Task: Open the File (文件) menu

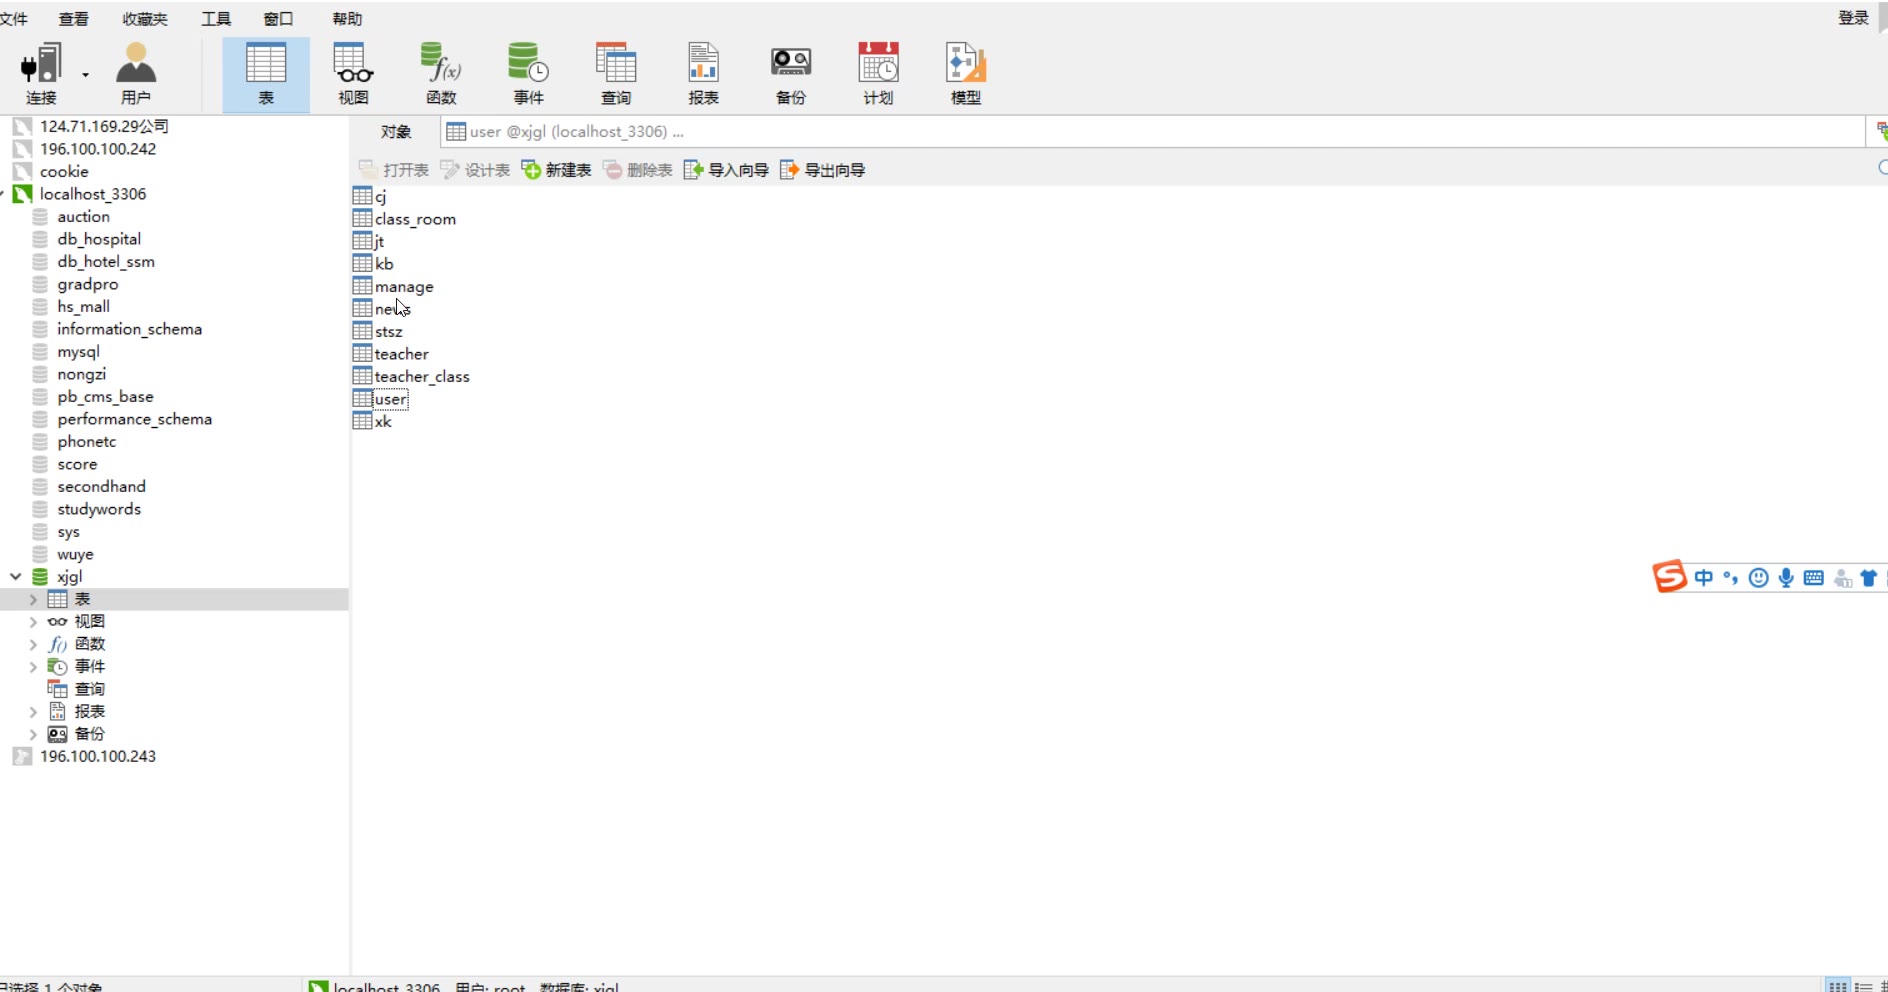Action: point(14,18)
